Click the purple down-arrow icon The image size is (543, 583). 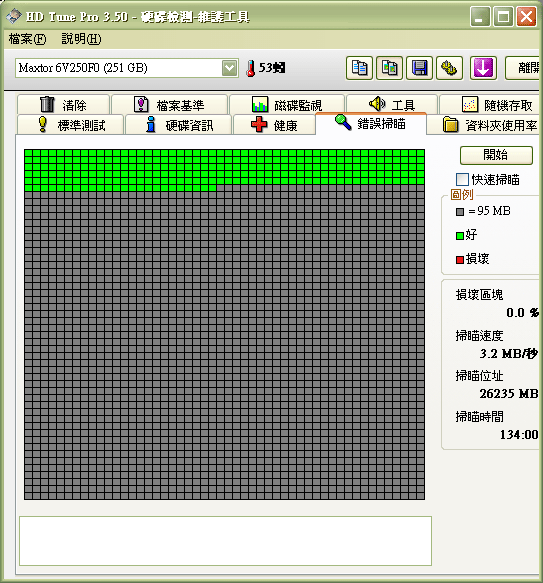click(483, 68)
